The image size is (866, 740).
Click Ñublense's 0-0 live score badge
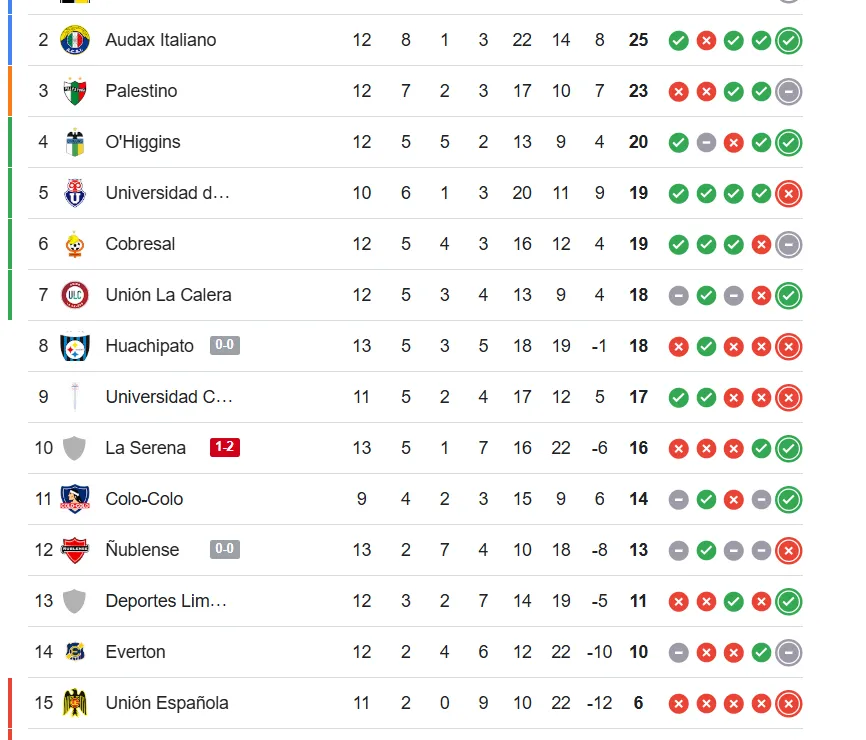(225, 550)
